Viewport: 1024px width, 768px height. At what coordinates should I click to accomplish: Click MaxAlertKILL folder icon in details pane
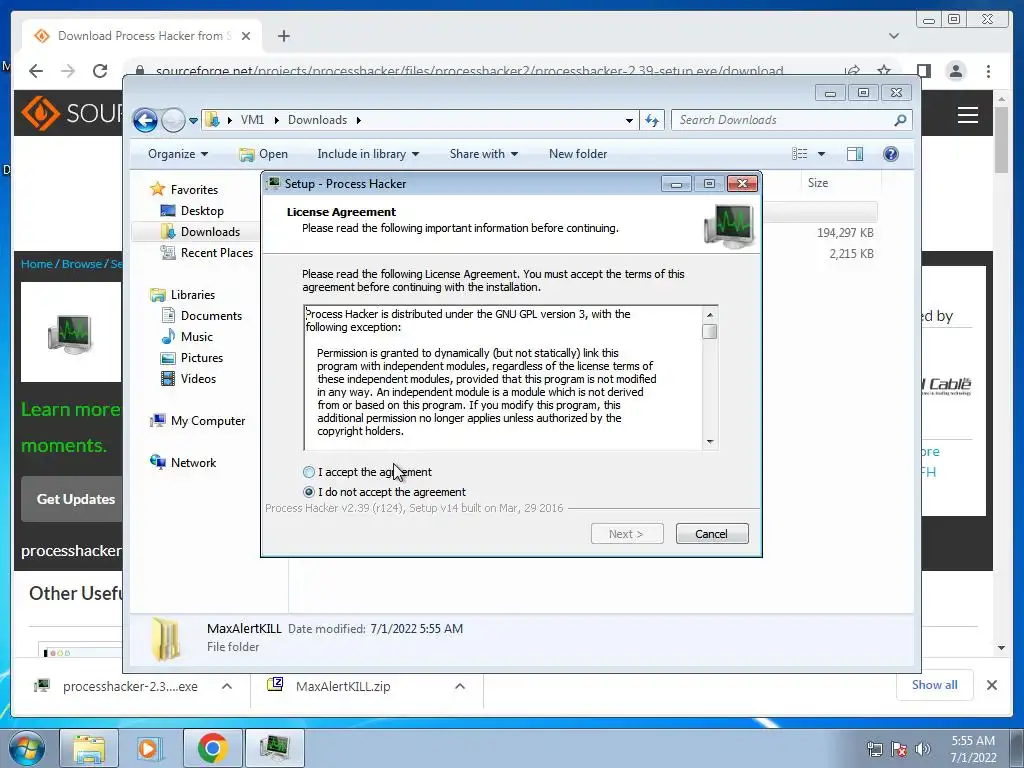tap(165, 639)
